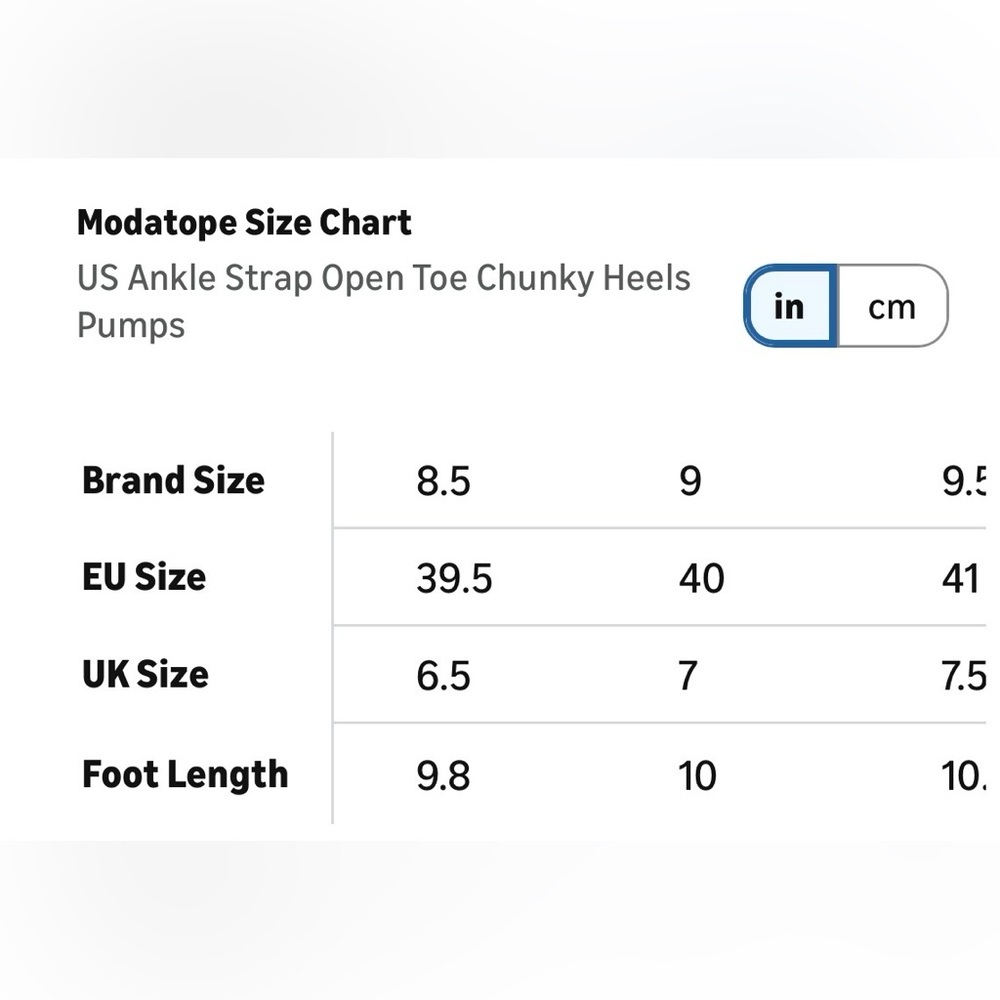1000x1000 pixels.
Task: Click UK size 7 value
Action: 688,676
